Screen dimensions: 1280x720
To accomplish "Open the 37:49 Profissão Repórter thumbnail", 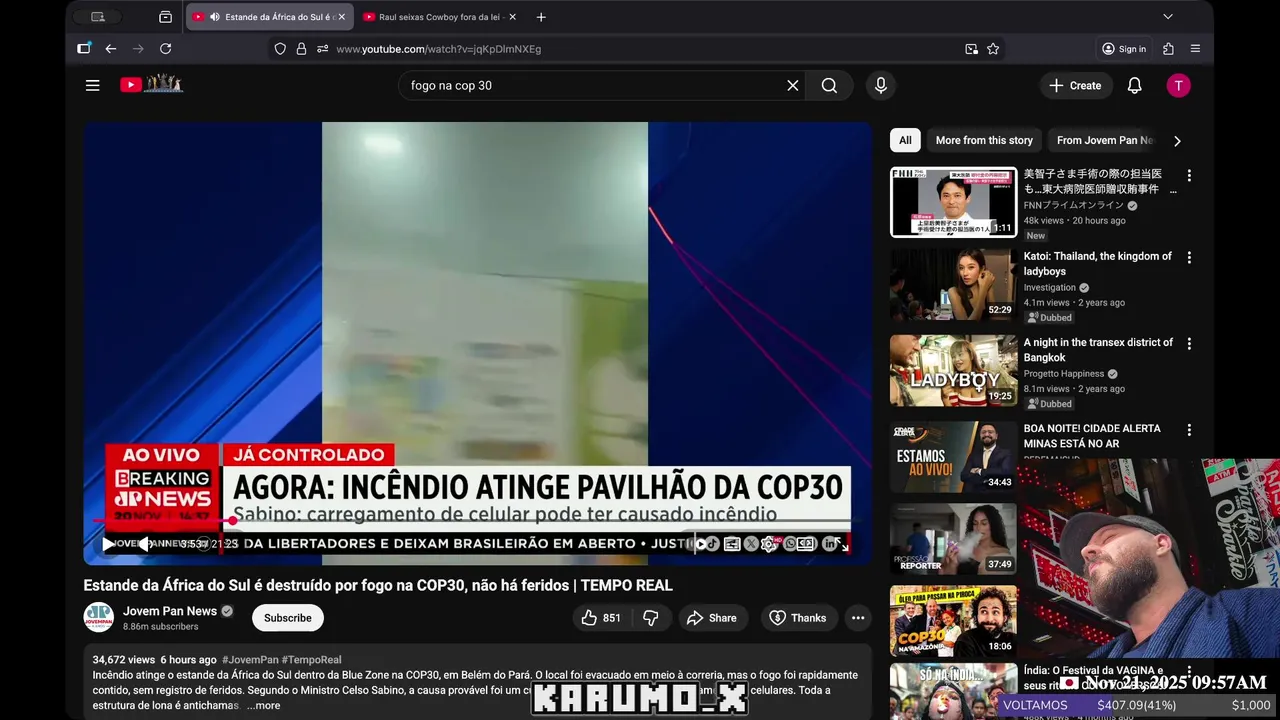I will pos(954,539).
